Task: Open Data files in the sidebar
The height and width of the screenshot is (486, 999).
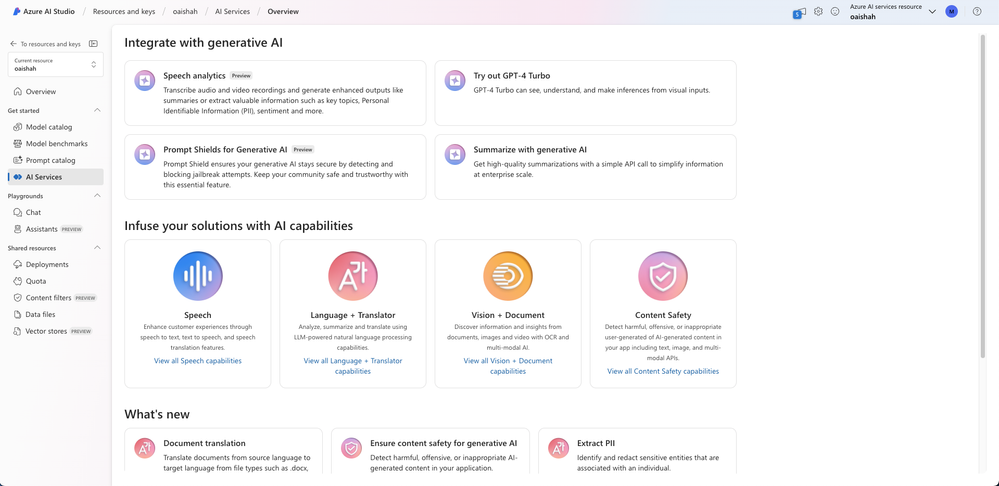Action: point(55,315)
